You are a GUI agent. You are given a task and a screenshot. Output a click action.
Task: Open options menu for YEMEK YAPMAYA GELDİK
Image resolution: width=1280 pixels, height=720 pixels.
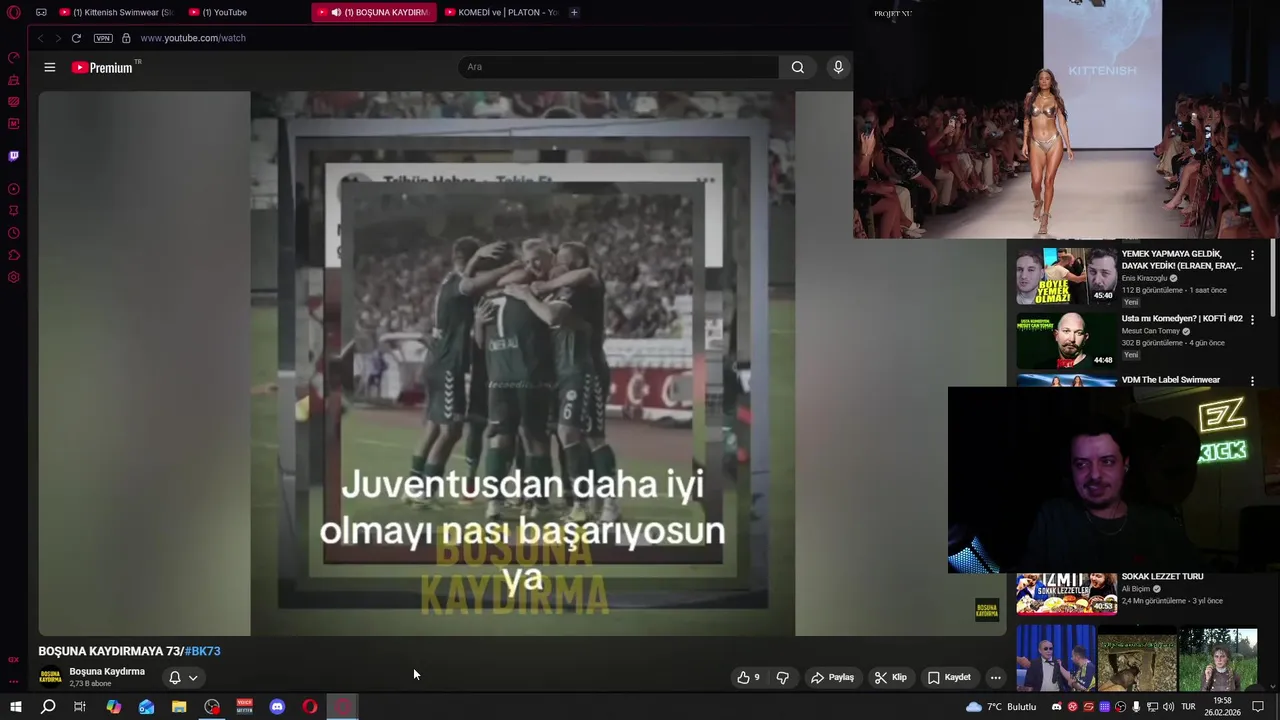[x=1252, y=255]
